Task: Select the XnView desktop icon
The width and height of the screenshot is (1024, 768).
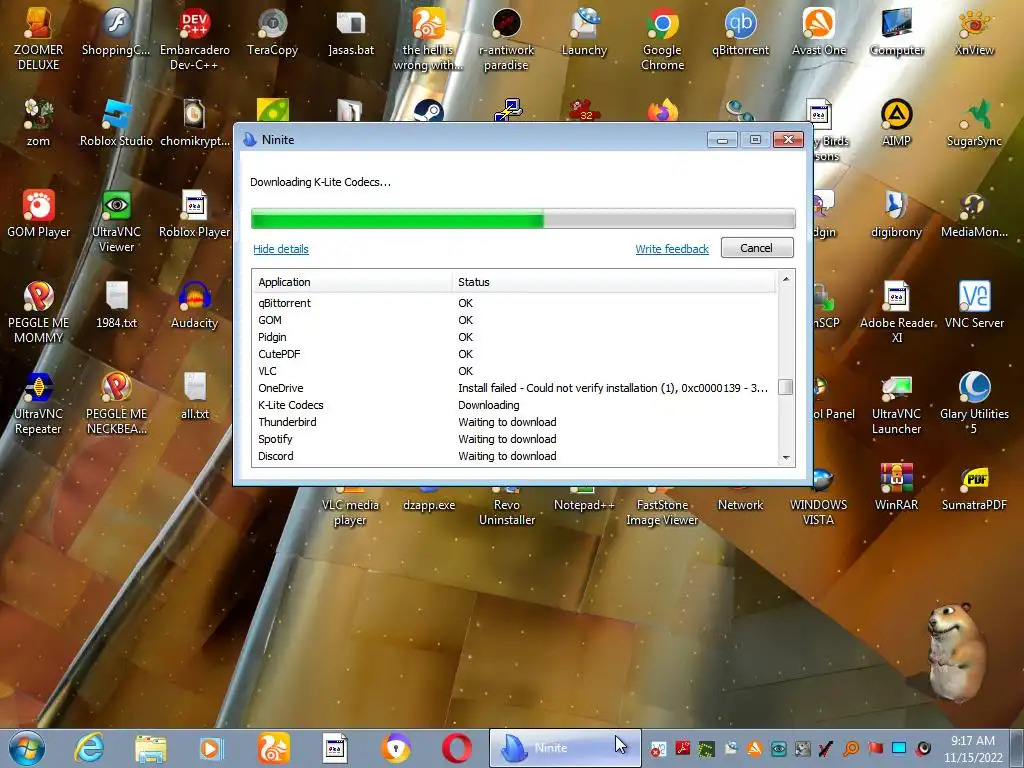Action: point(974,33)
